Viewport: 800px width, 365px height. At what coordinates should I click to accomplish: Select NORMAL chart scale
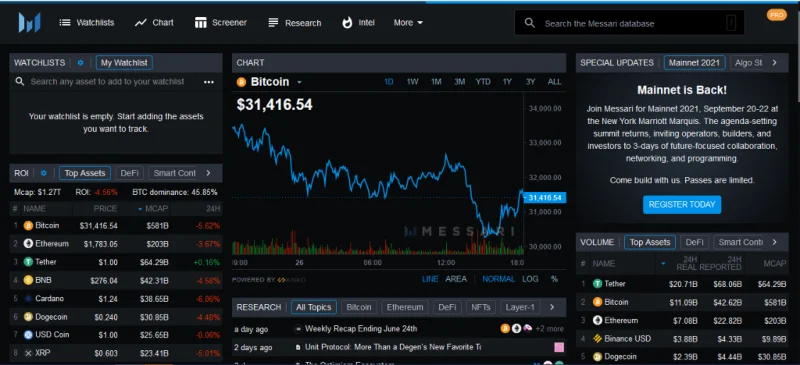coord(498,279)
